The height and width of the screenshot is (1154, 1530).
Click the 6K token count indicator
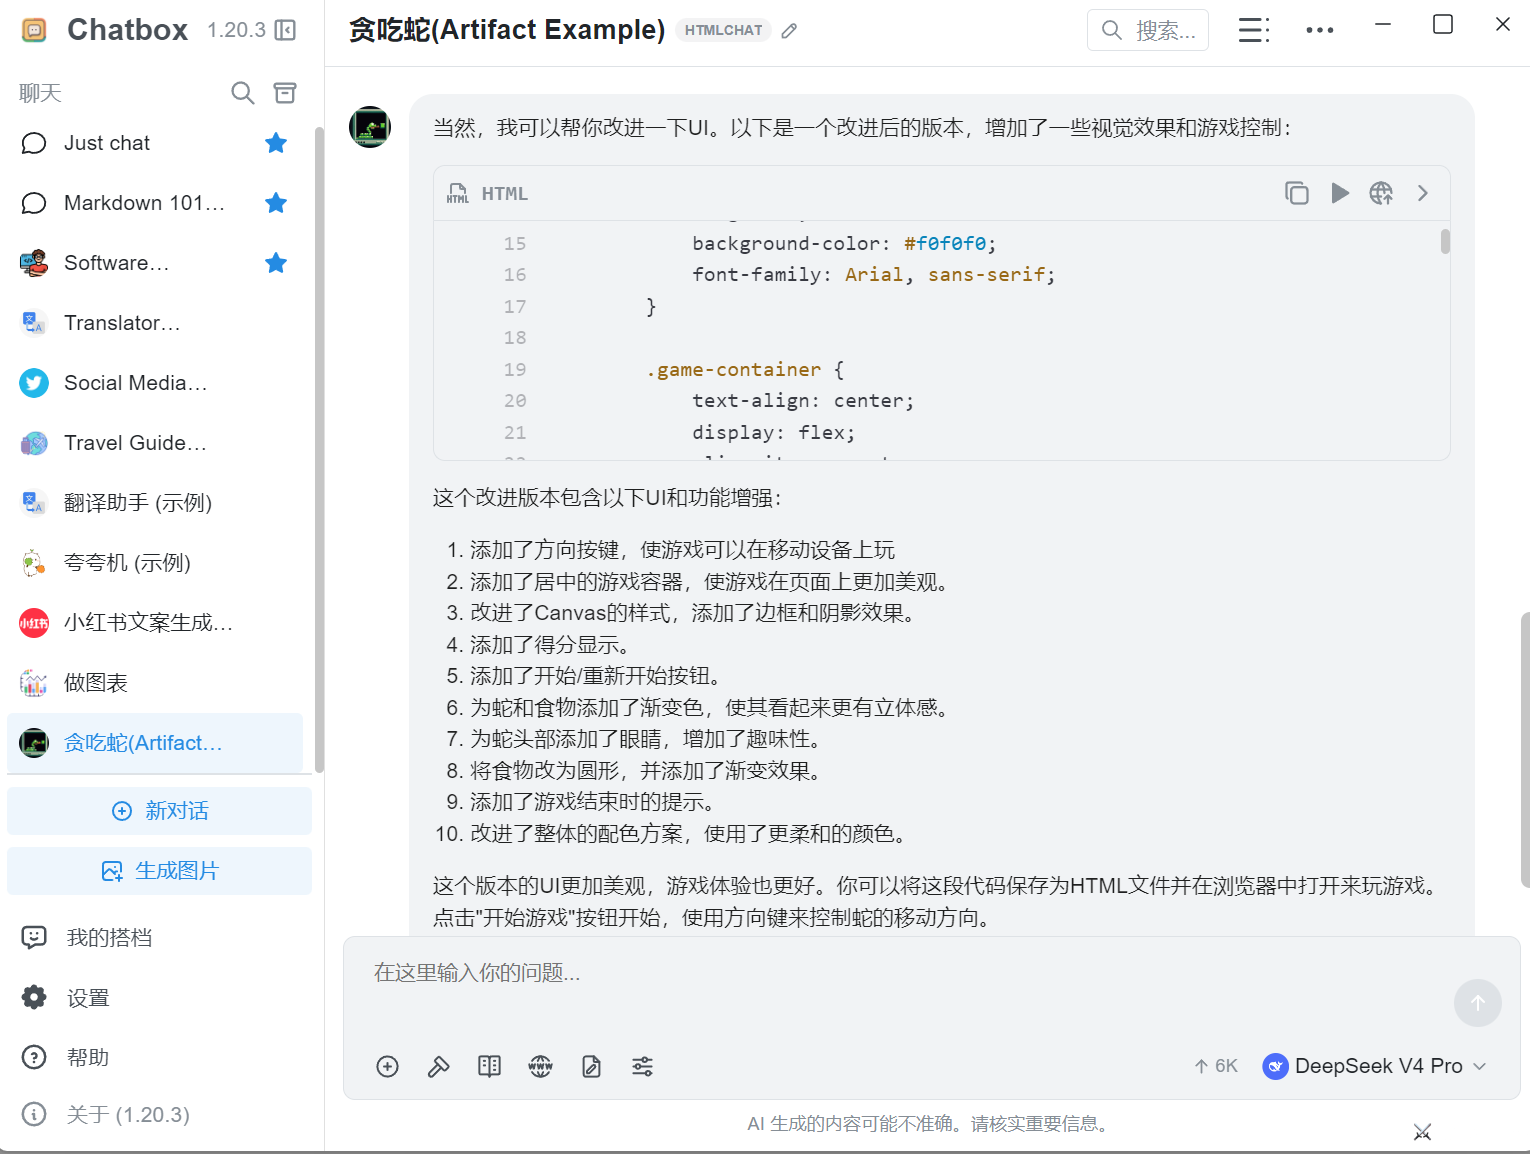(x=1216, y=1066)
